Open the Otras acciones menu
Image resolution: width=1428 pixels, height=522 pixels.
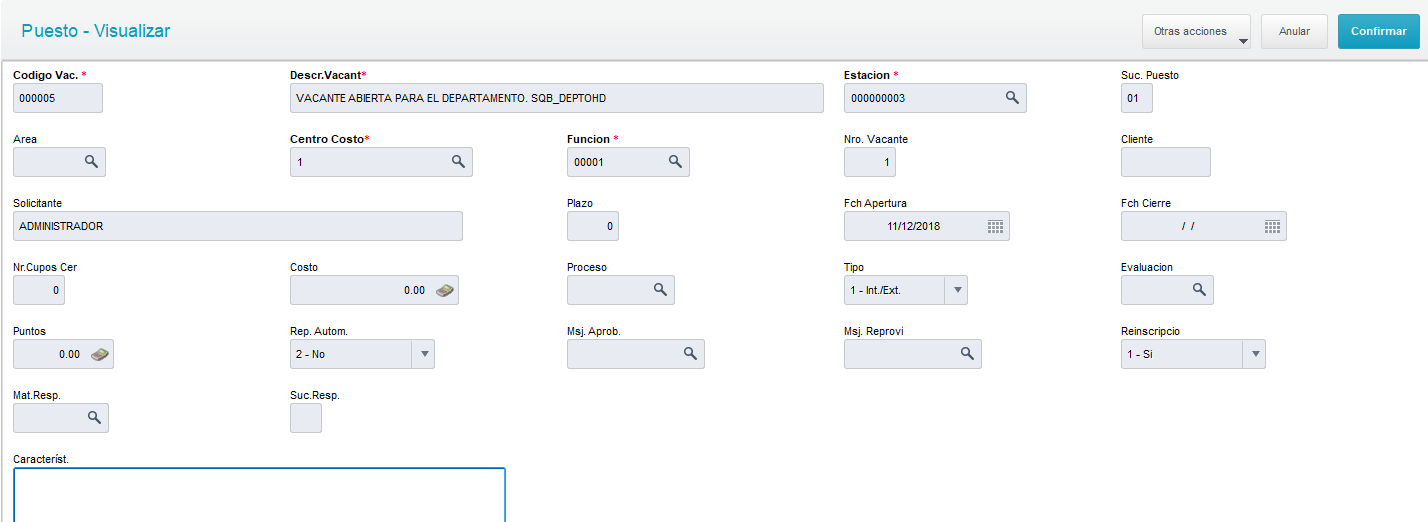[1196, 32]
